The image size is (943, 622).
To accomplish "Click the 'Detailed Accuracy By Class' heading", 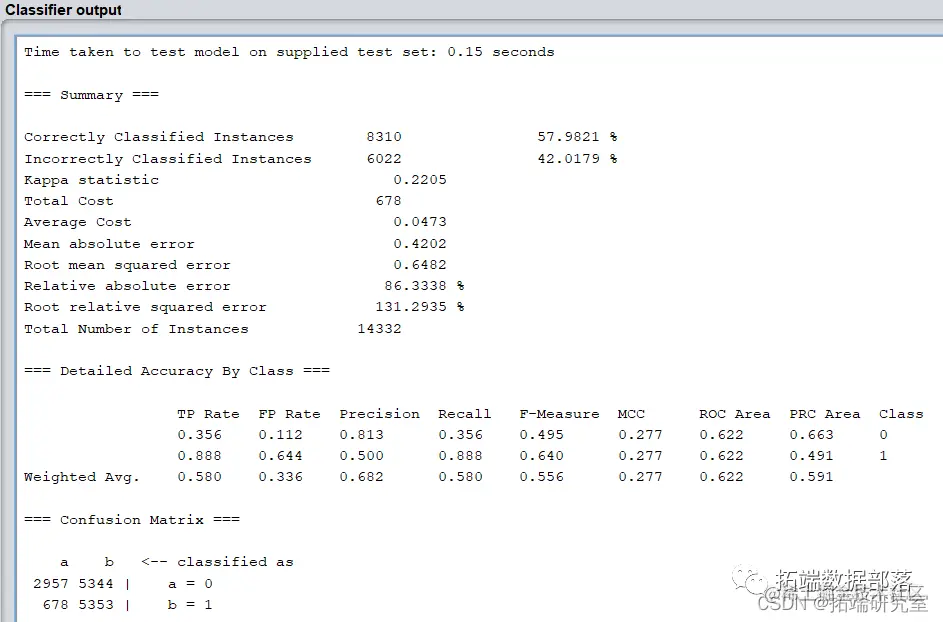I will pos(177,371).
